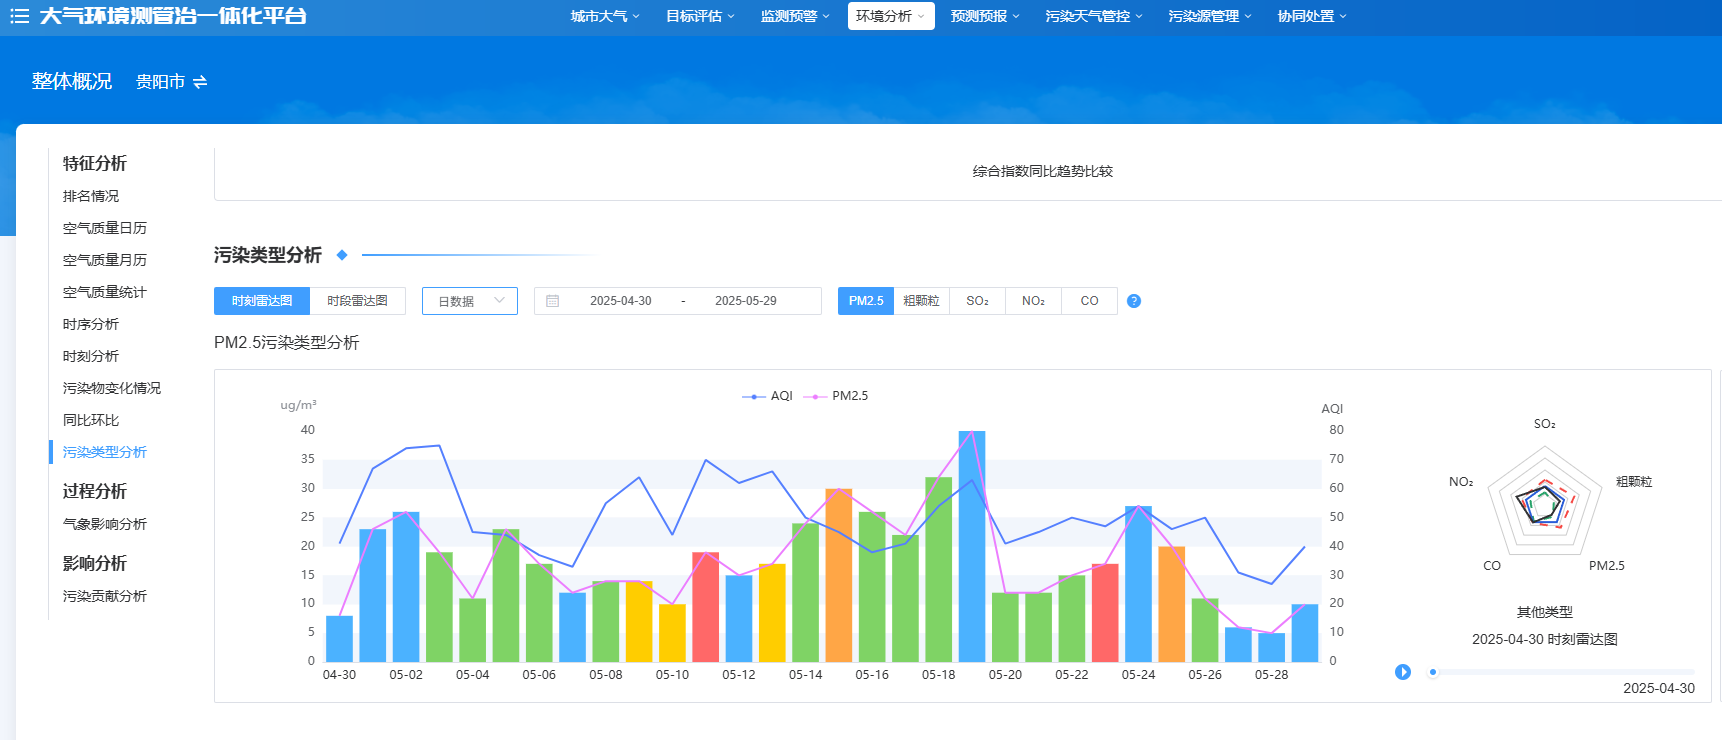
Task: Click the red bar on 05-11
Action: pos(706,606)
